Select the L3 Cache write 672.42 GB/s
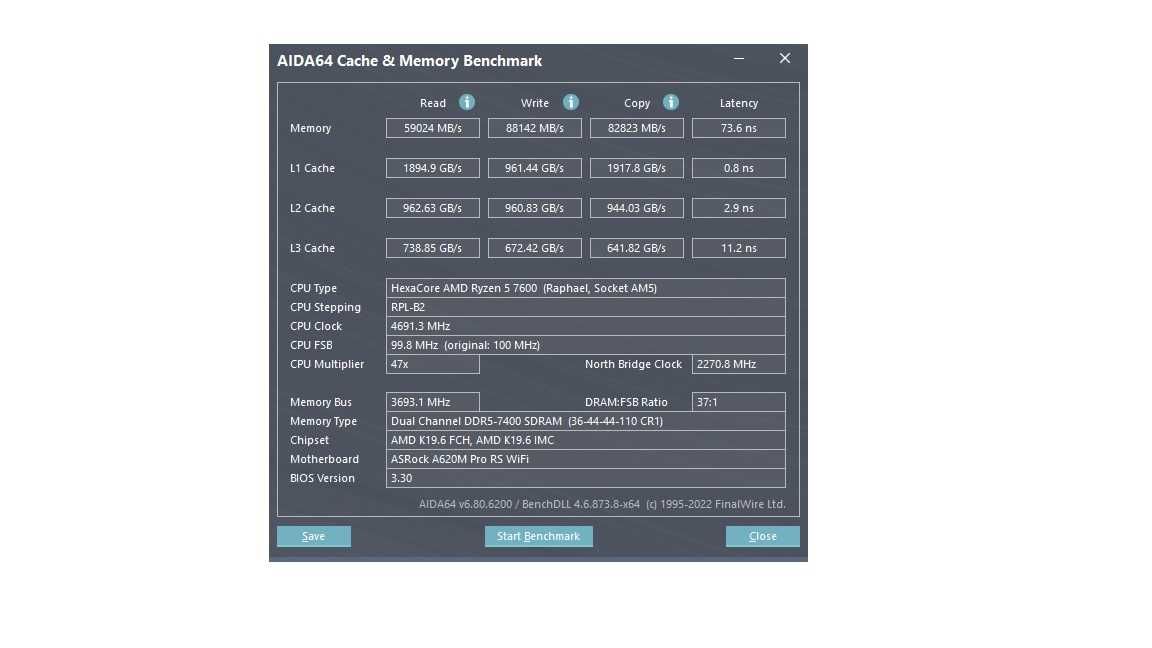This screenshot has height=648, width=1152. click(x=535, y=248)
